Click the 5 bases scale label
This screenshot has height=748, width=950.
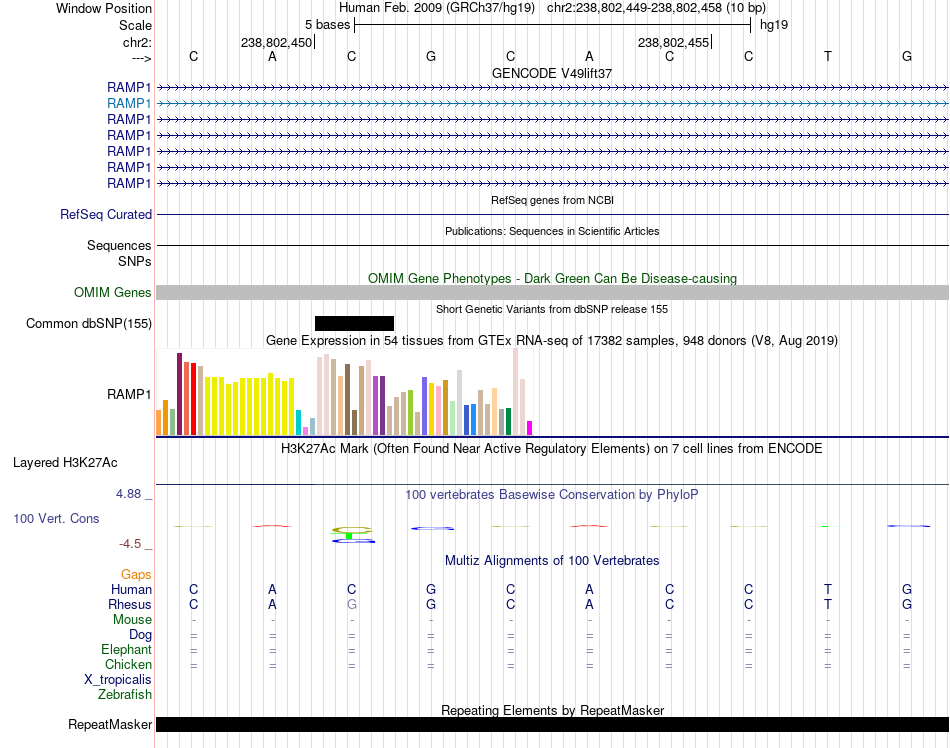point(327,25)
